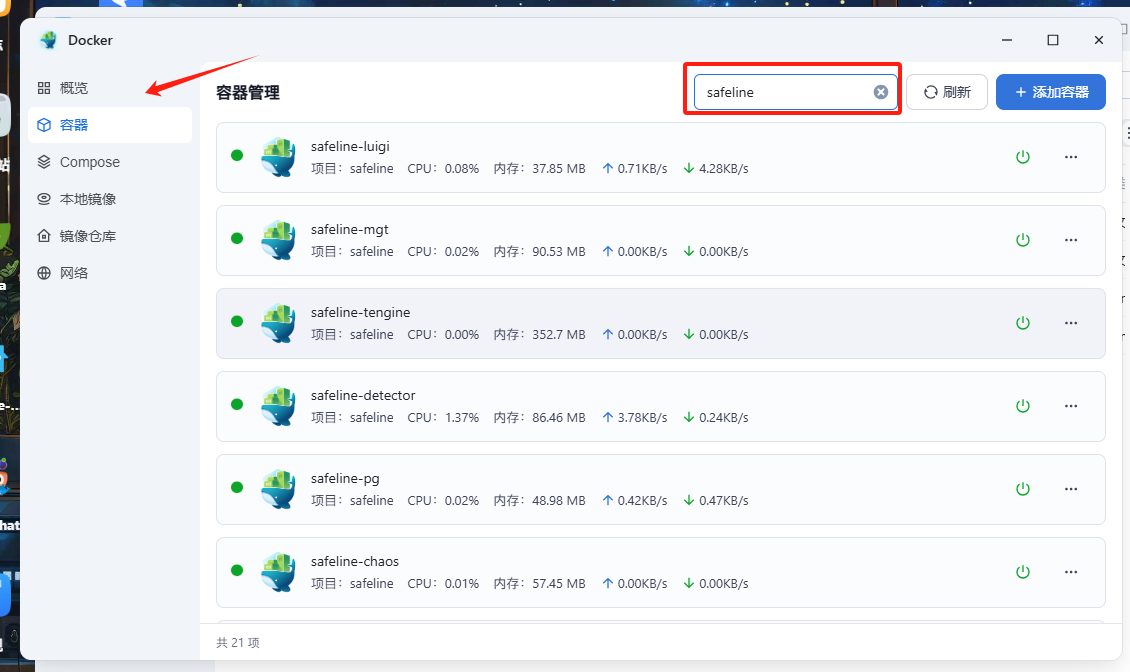Click the 37.85 MB memory value
1130x672 pixels.
[559, 169]
